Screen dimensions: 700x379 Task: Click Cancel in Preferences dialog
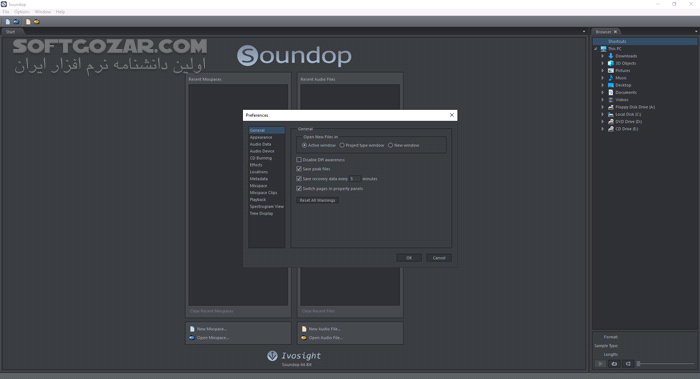[x=439, y=258]
